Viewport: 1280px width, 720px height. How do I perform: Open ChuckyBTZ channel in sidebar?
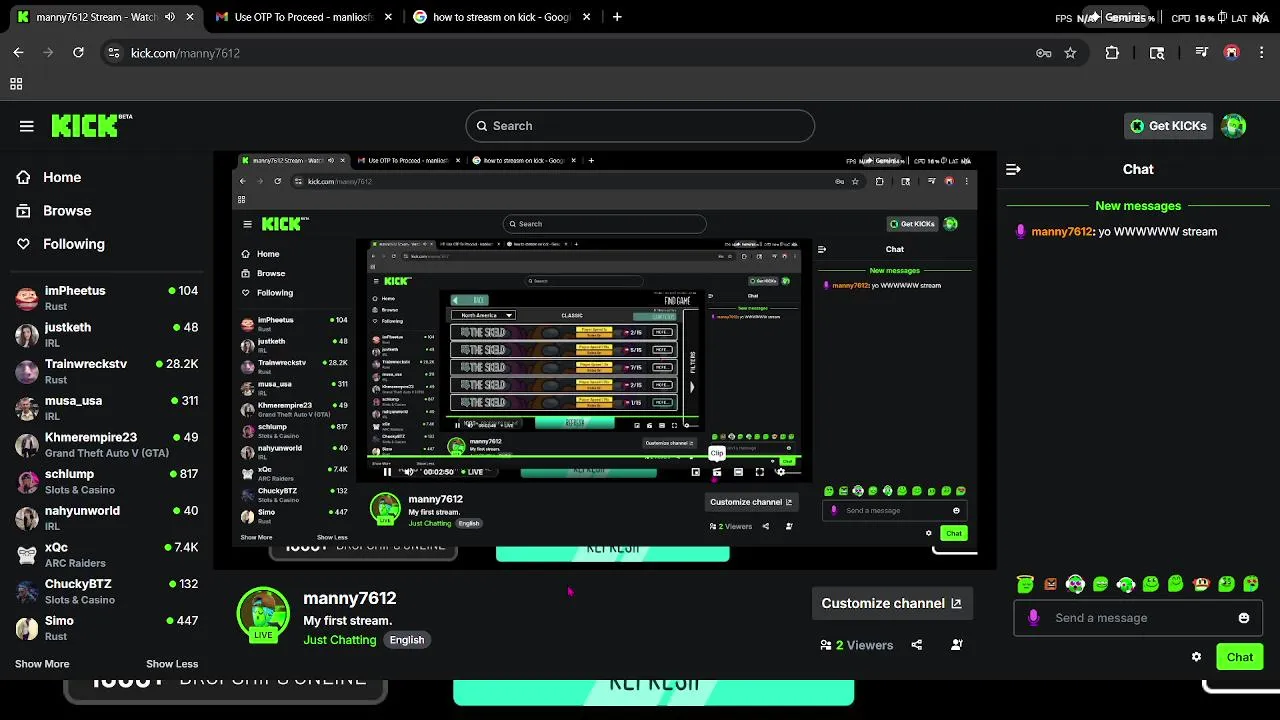(106, 591)
